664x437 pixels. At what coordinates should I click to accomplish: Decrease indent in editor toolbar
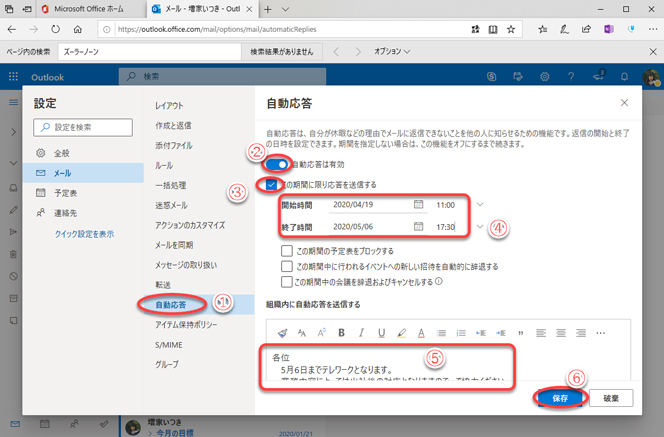pyautogui.click(x=481, y=333)
